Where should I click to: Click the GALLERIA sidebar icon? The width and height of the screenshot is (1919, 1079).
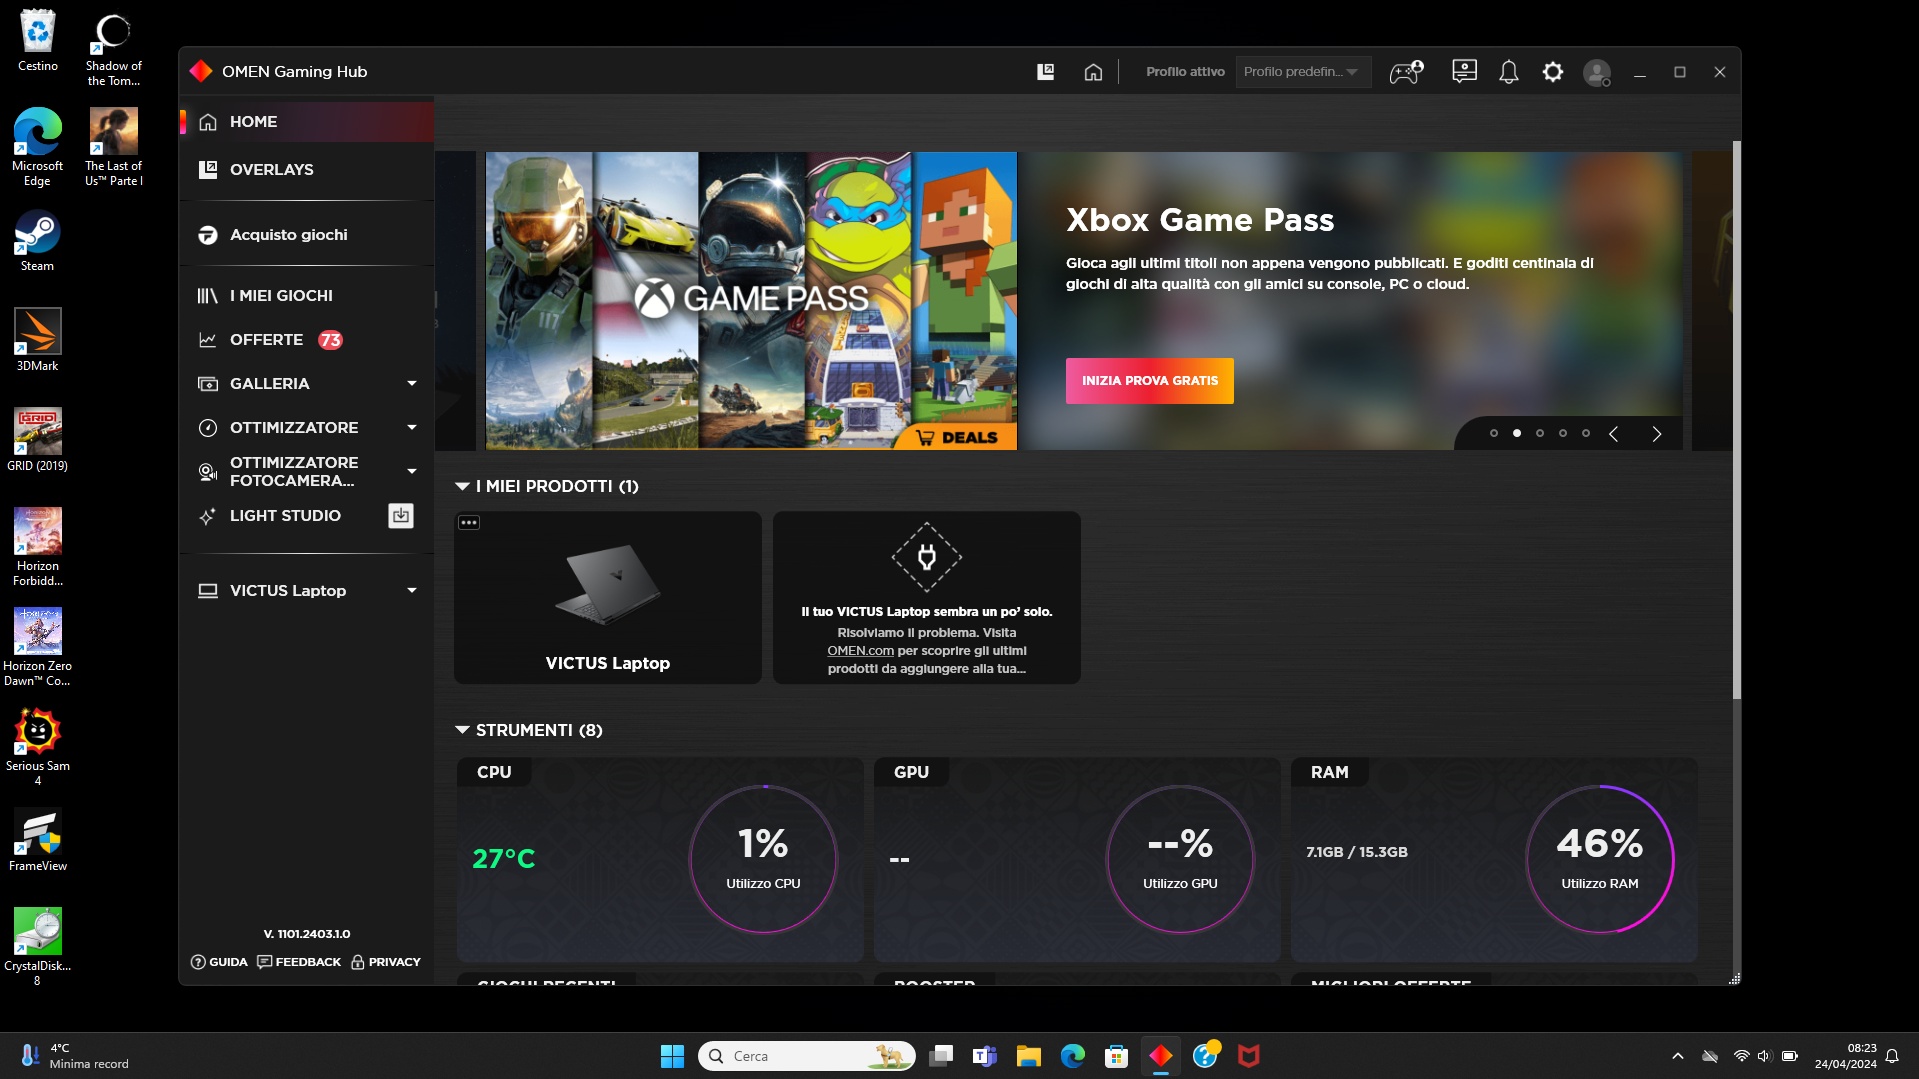(x=208, y=384)
